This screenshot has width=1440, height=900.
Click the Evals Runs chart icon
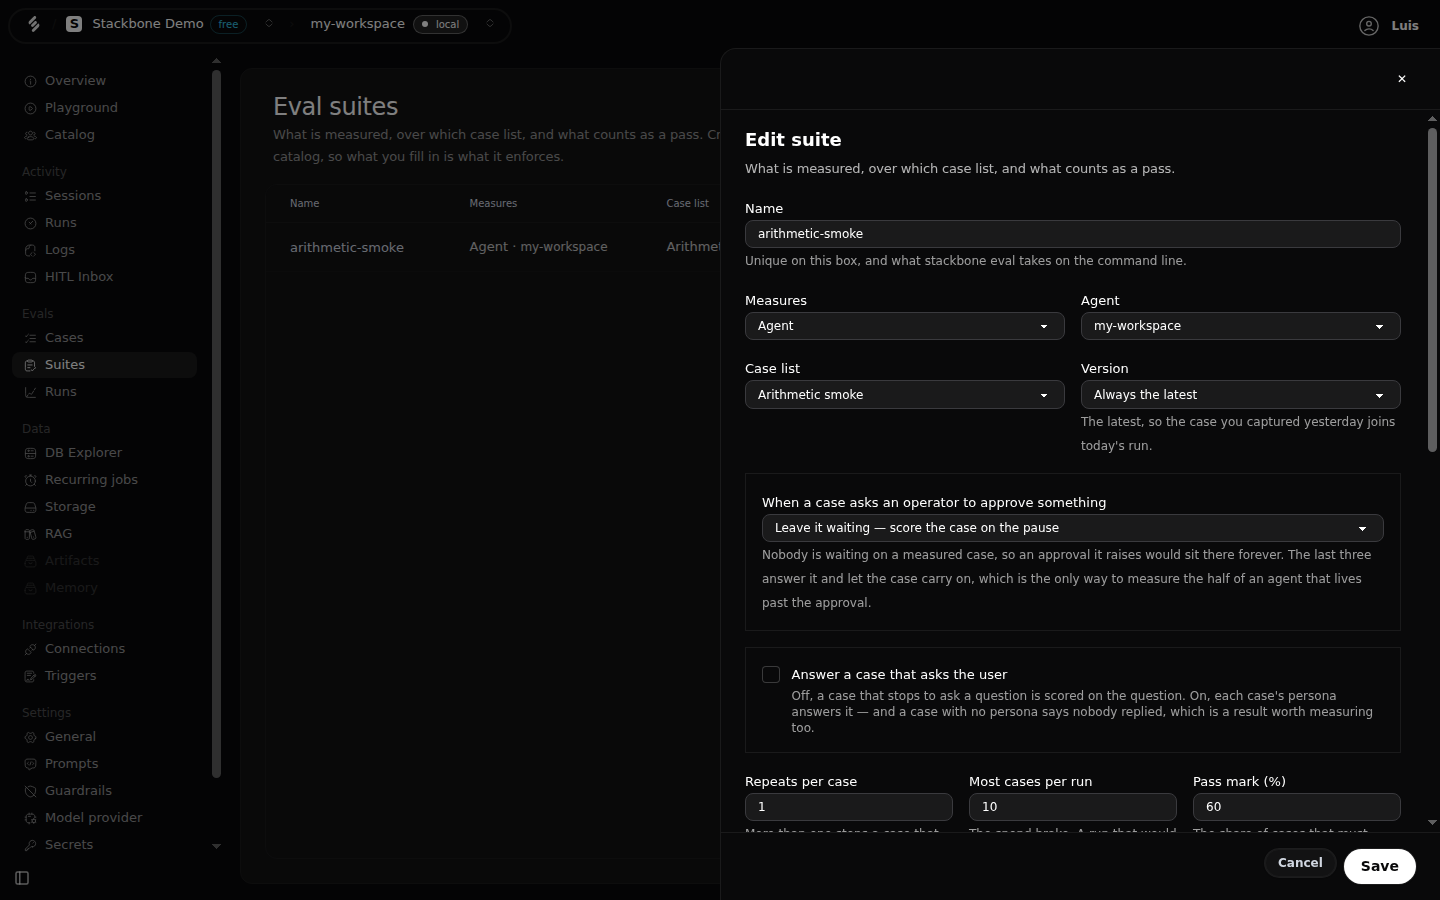tap(30, 392)
